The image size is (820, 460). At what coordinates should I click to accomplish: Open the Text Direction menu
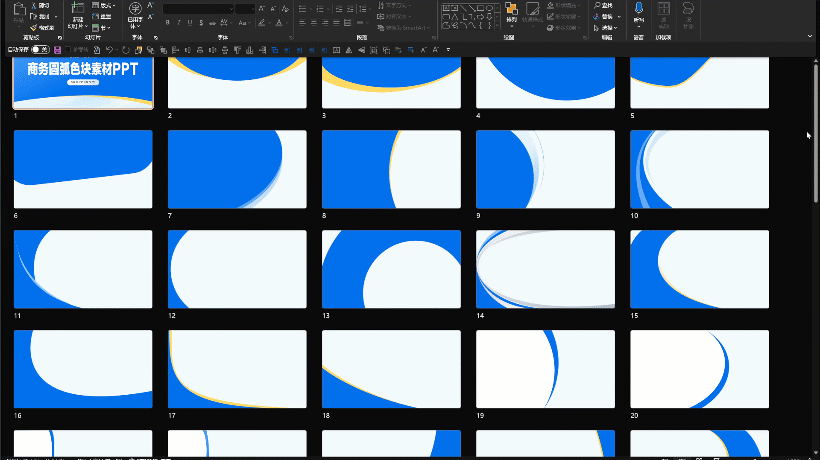(x=395, y=5)
